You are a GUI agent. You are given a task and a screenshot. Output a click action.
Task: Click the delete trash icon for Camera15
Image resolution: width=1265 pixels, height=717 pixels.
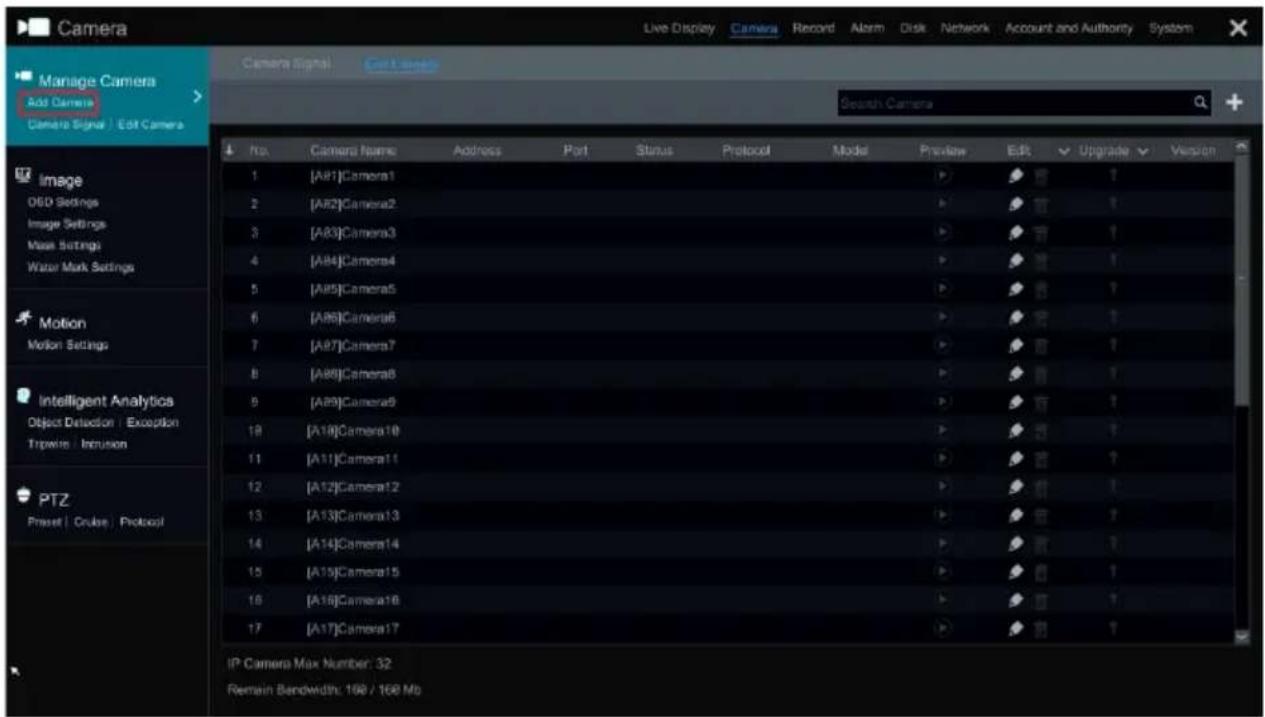[1040, 572]
